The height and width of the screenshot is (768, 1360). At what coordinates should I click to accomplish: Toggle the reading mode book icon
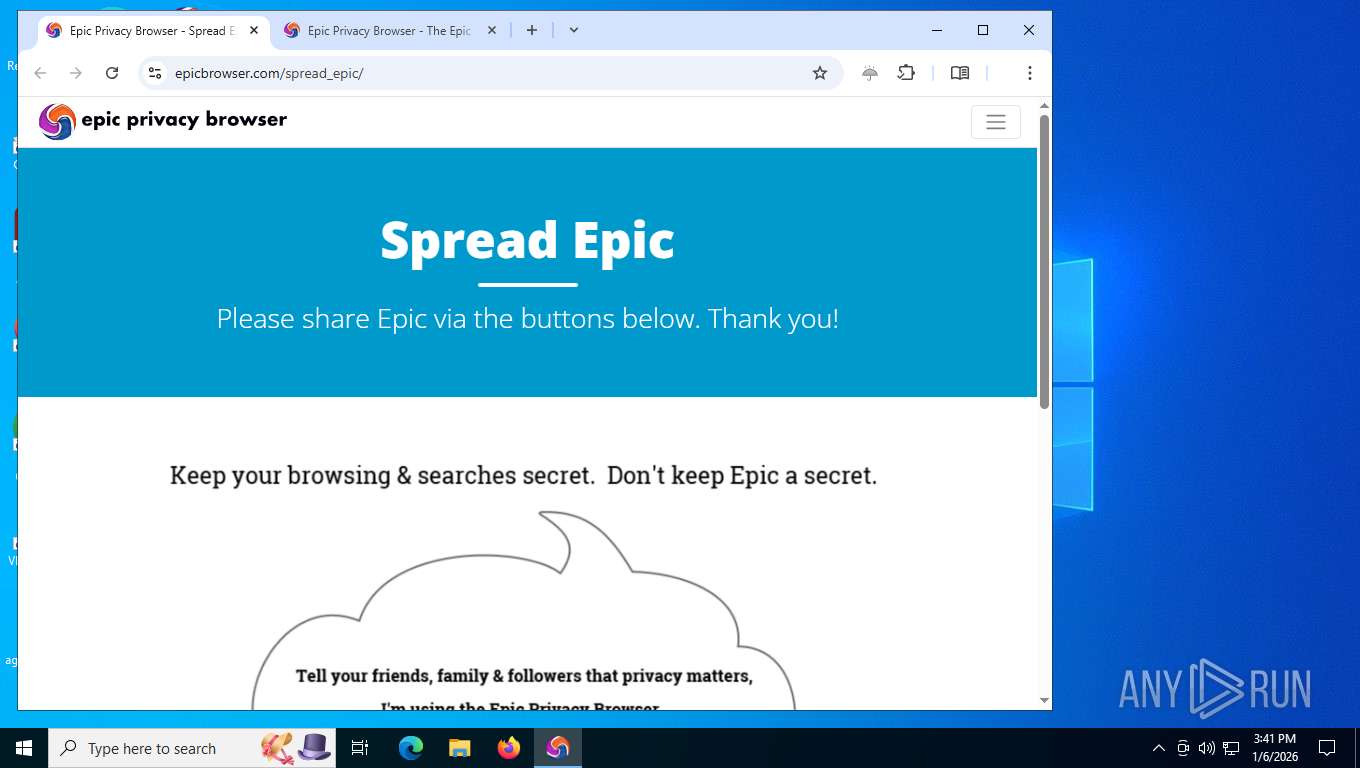(960, 73)
